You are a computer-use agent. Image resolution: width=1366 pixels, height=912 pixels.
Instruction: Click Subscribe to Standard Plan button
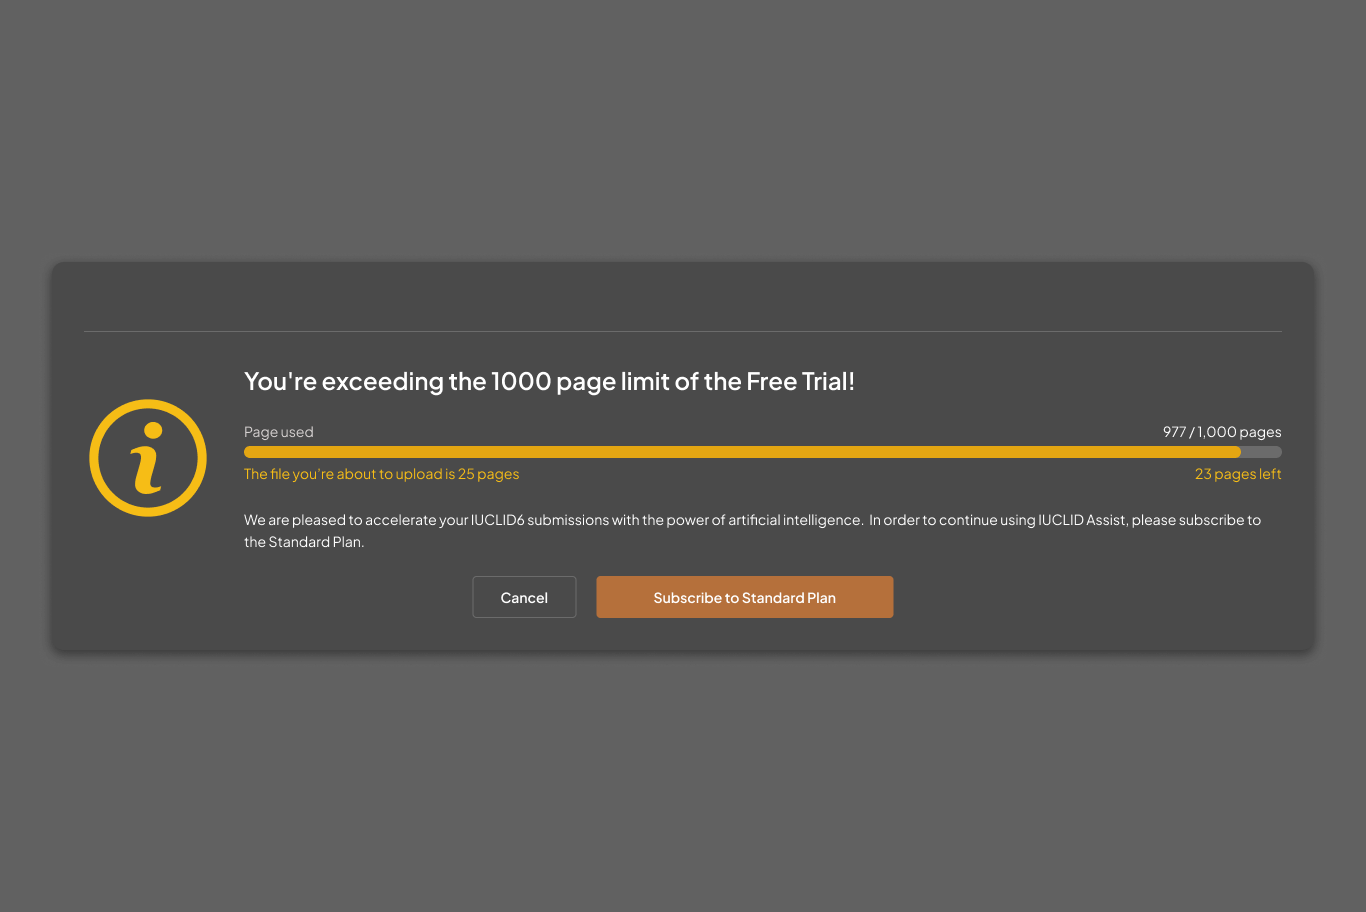click(x=745, y=597)
